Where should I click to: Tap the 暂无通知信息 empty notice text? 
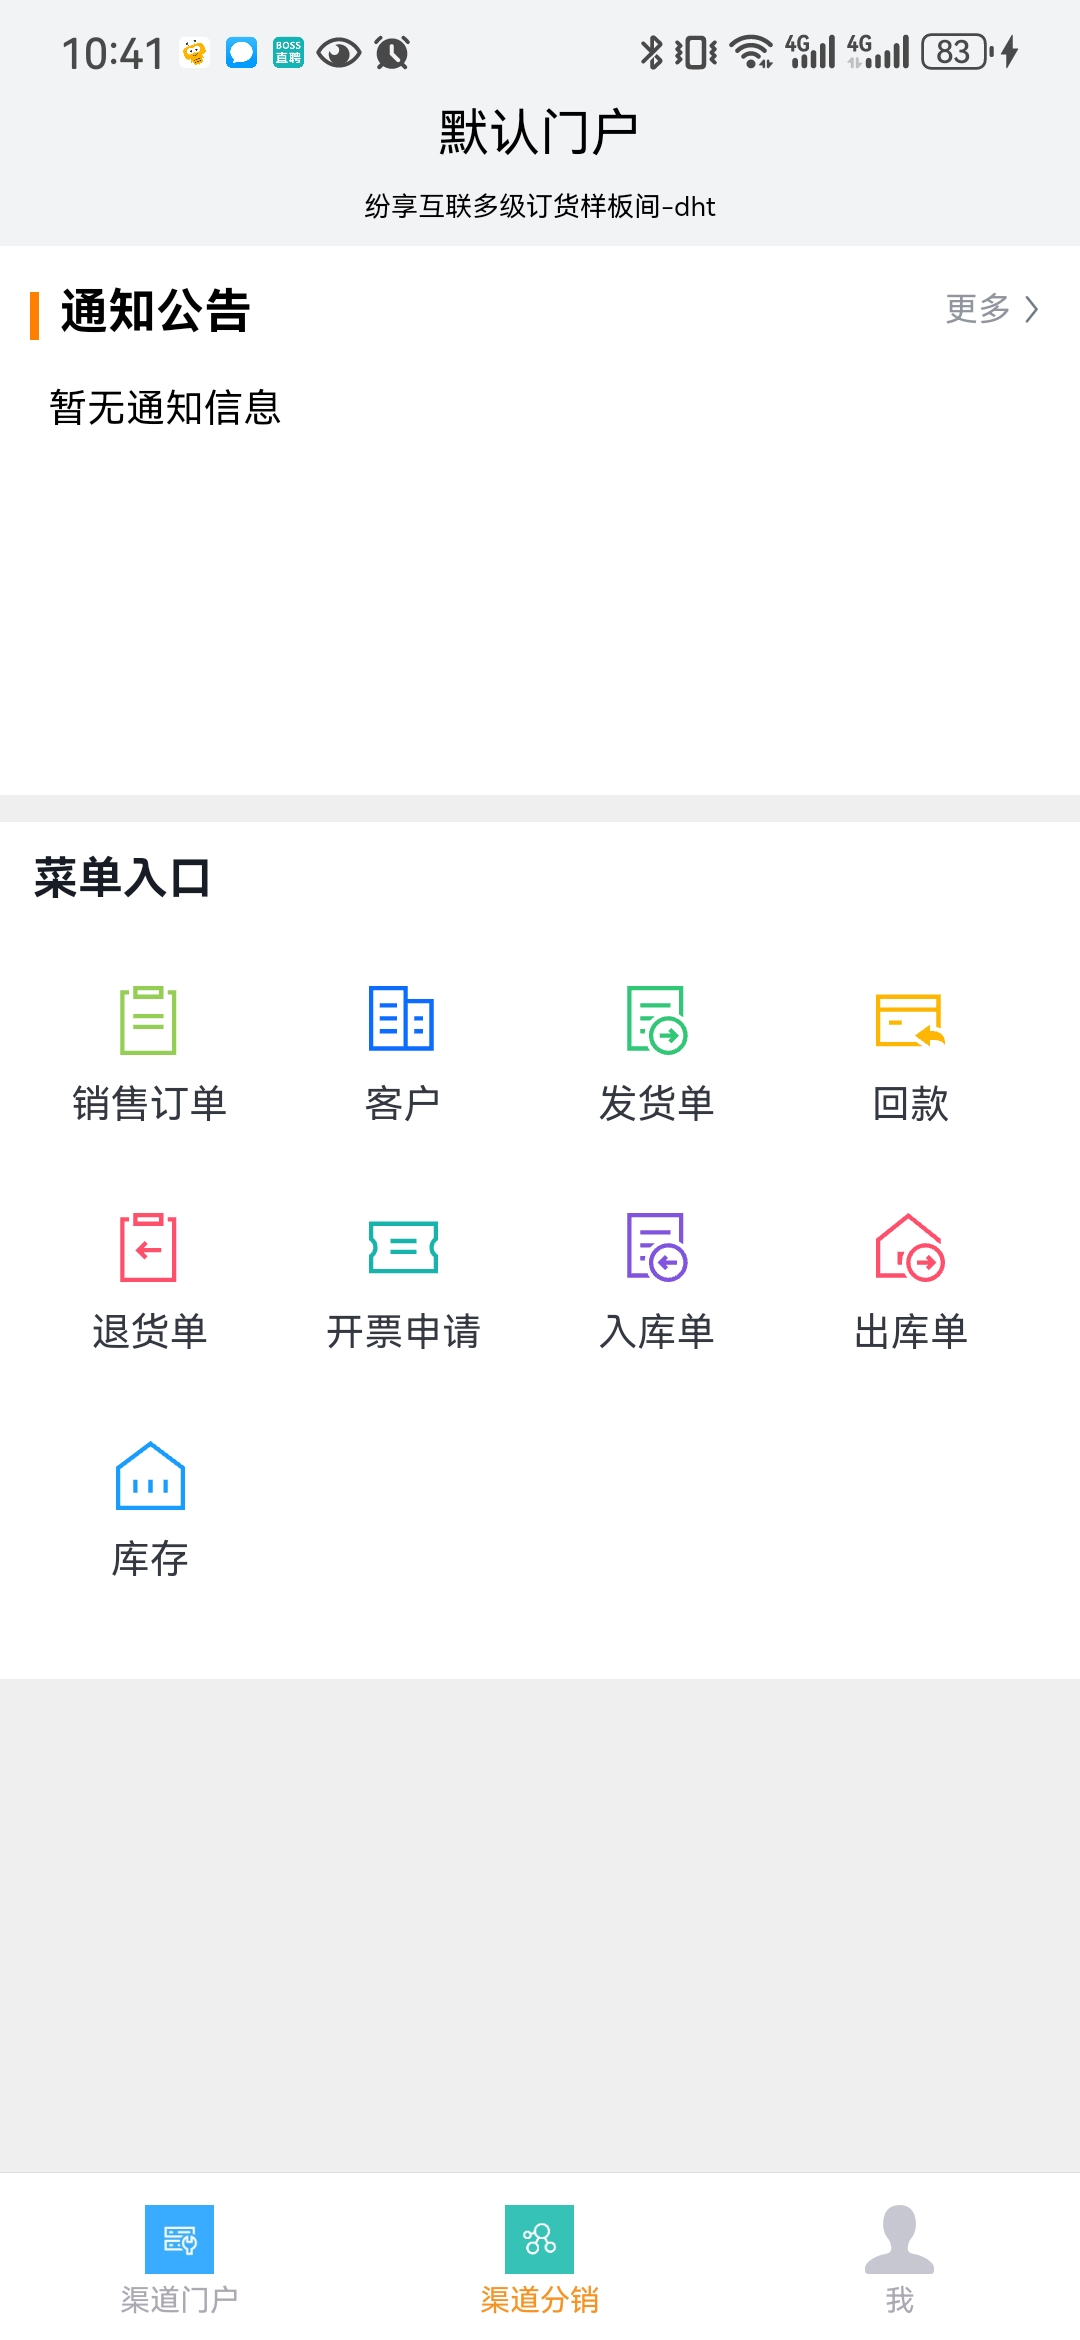coord(165,408)
